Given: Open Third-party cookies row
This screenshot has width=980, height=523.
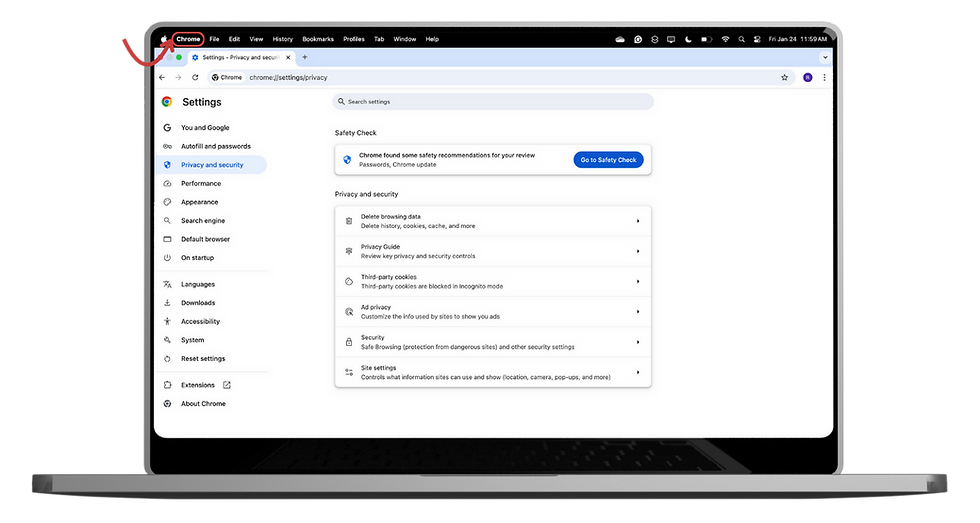Looking at the screenshot, I should click(x=493, y=282).
